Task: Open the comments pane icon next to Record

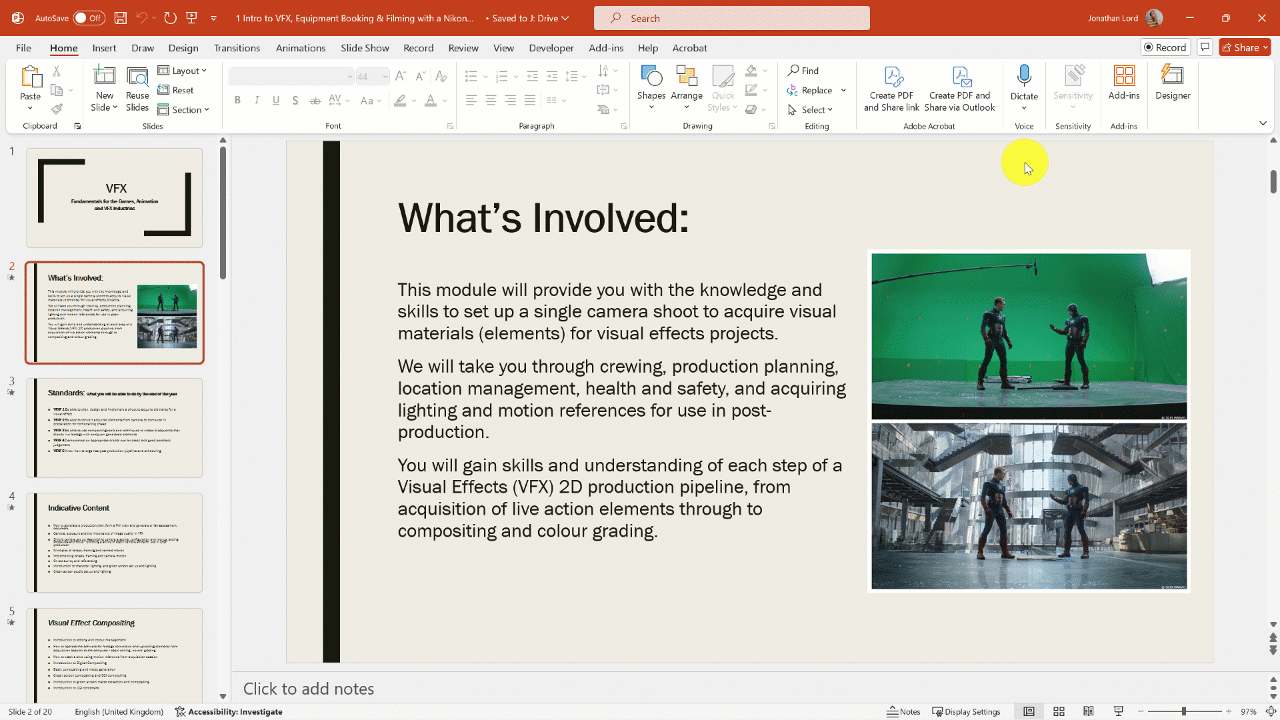Action: [x=1205, y=47]
